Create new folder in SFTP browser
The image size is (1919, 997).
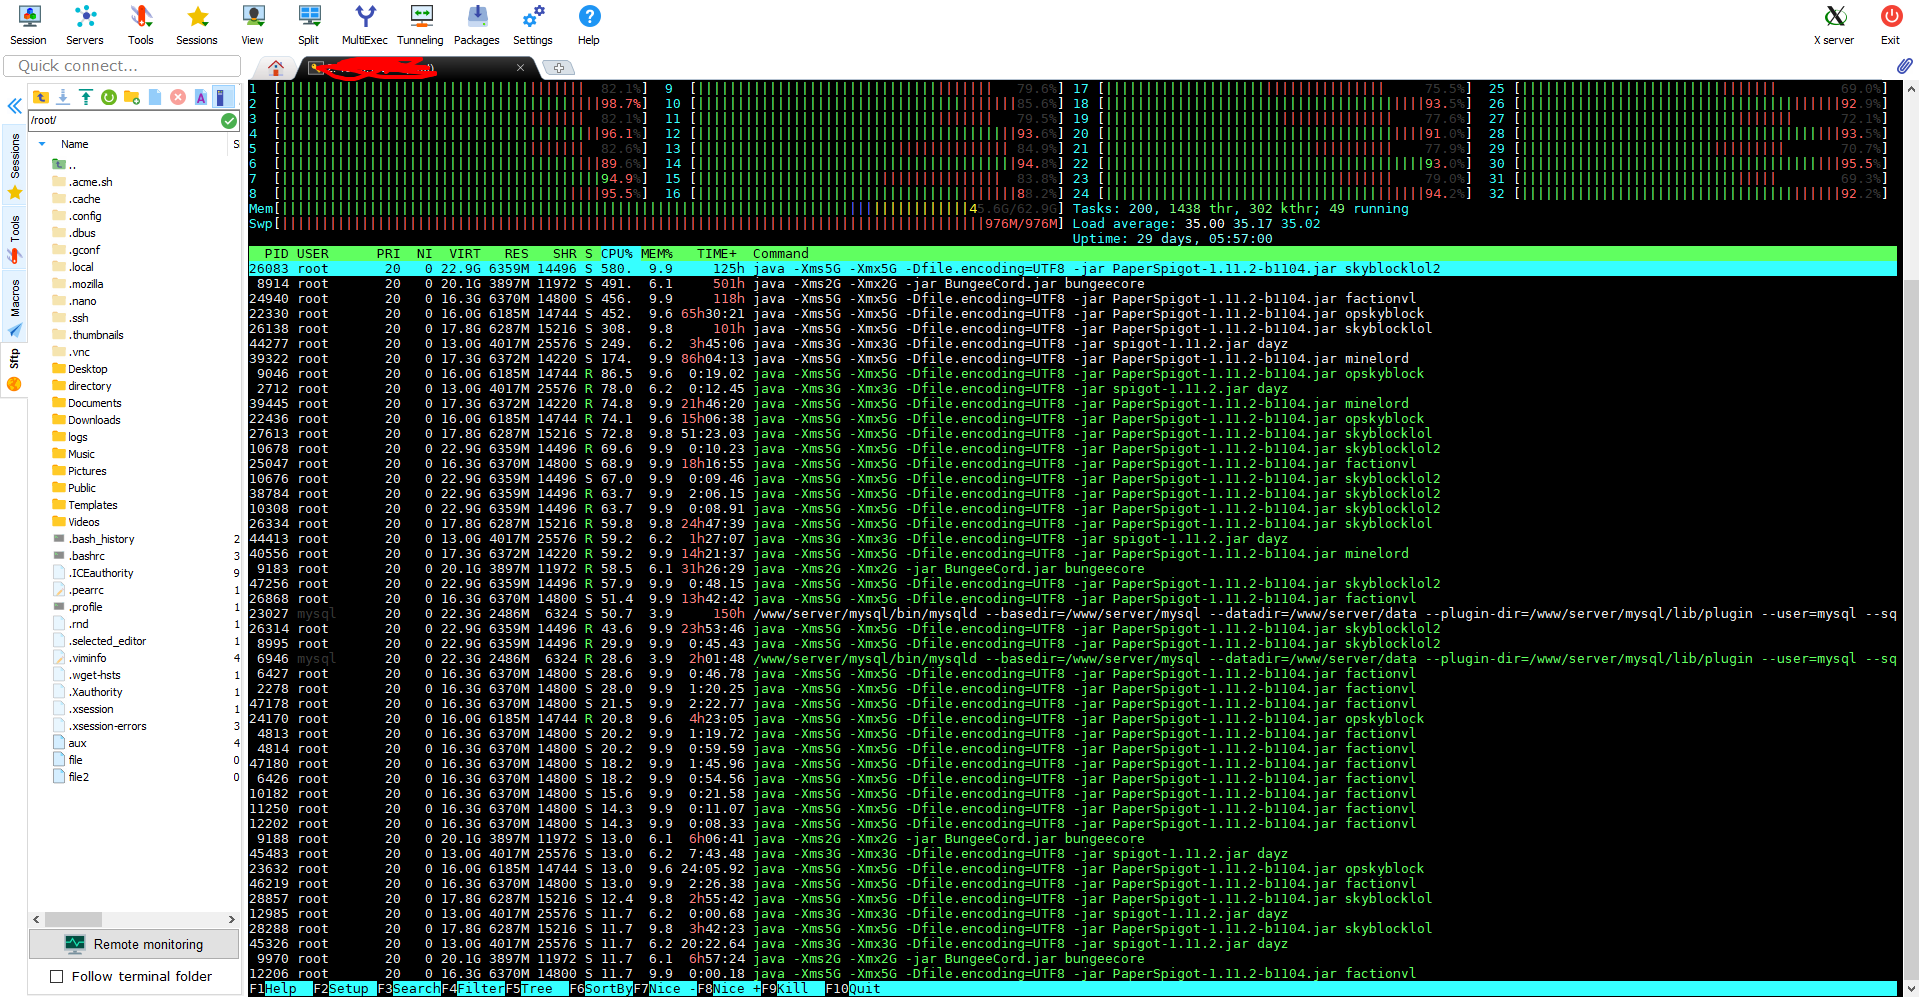(x=131, y=97)
